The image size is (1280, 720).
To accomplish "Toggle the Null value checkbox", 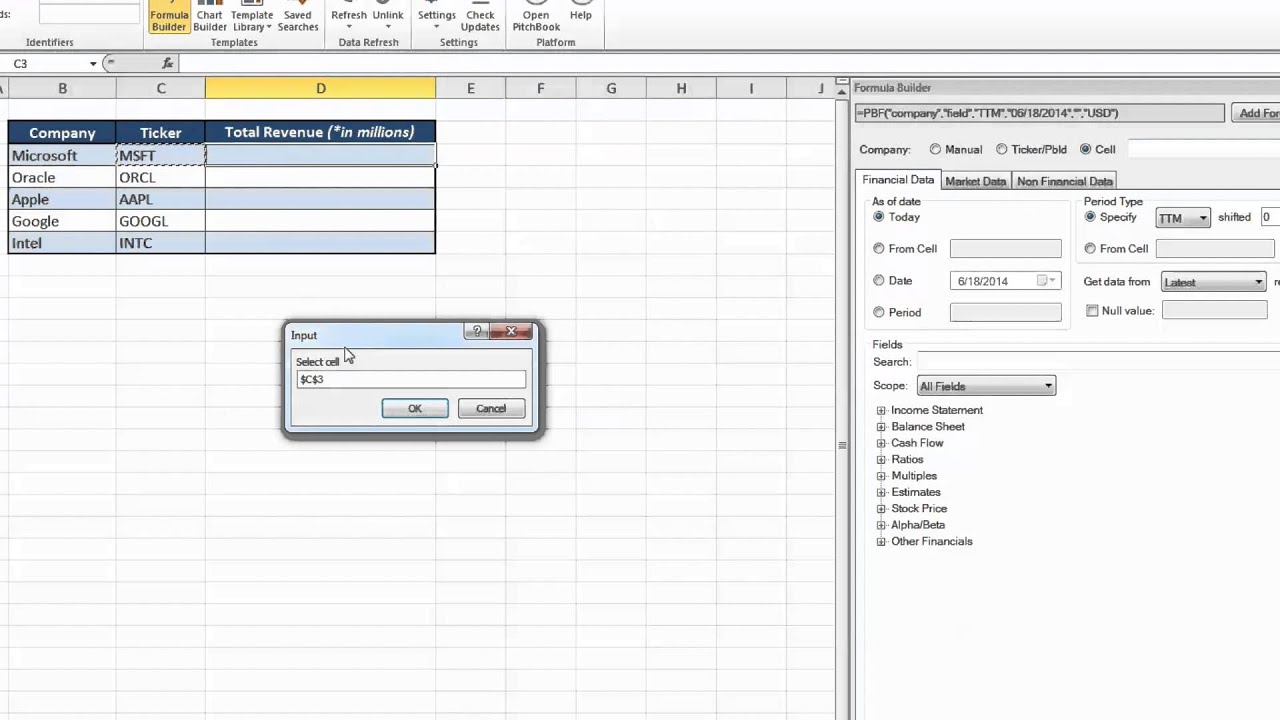I will click(x=1092, y=311).
